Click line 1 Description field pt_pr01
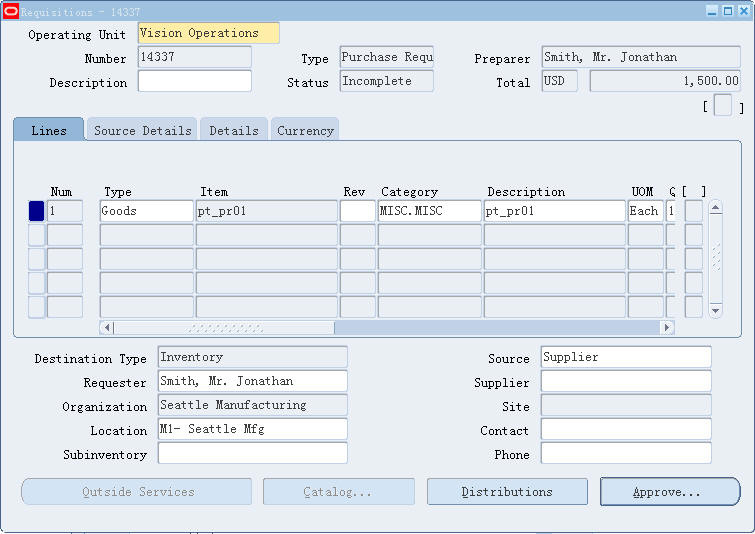 tap(554, 211)
